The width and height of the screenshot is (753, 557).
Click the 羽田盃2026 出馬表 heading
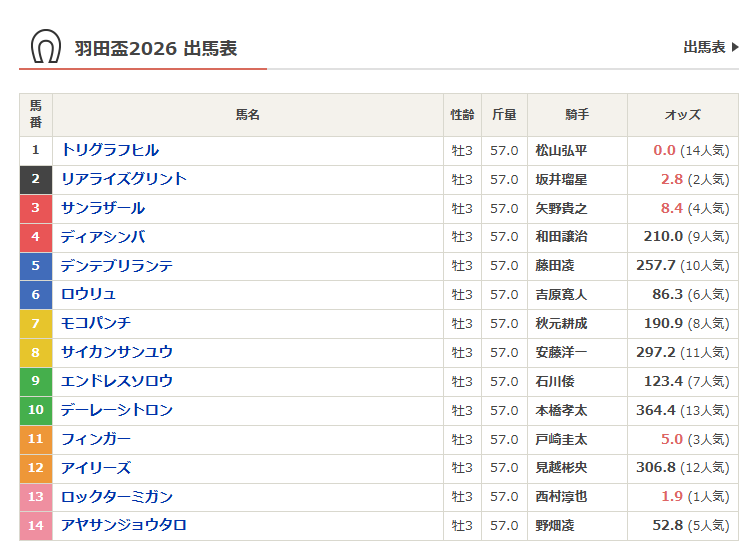[x=156, y=48]
